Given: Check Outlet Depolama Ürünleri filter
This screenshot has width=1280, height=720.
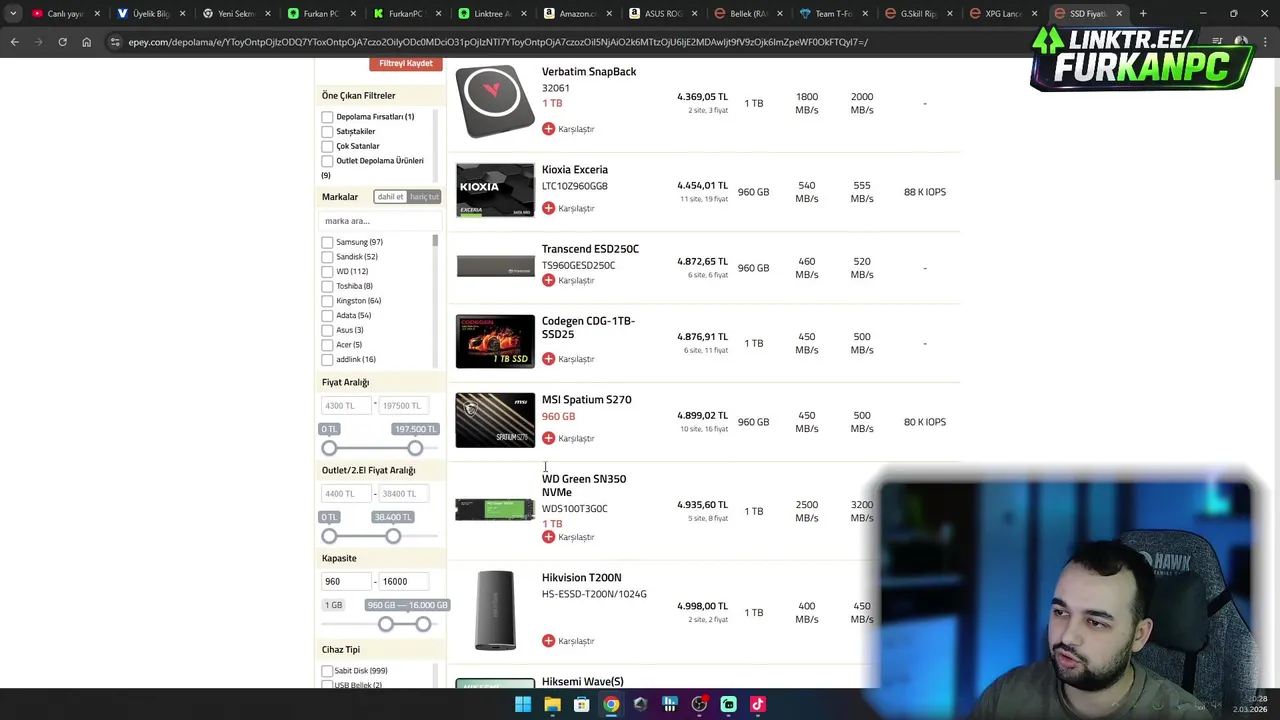Looking at the screenshot, I should point(327,161).
